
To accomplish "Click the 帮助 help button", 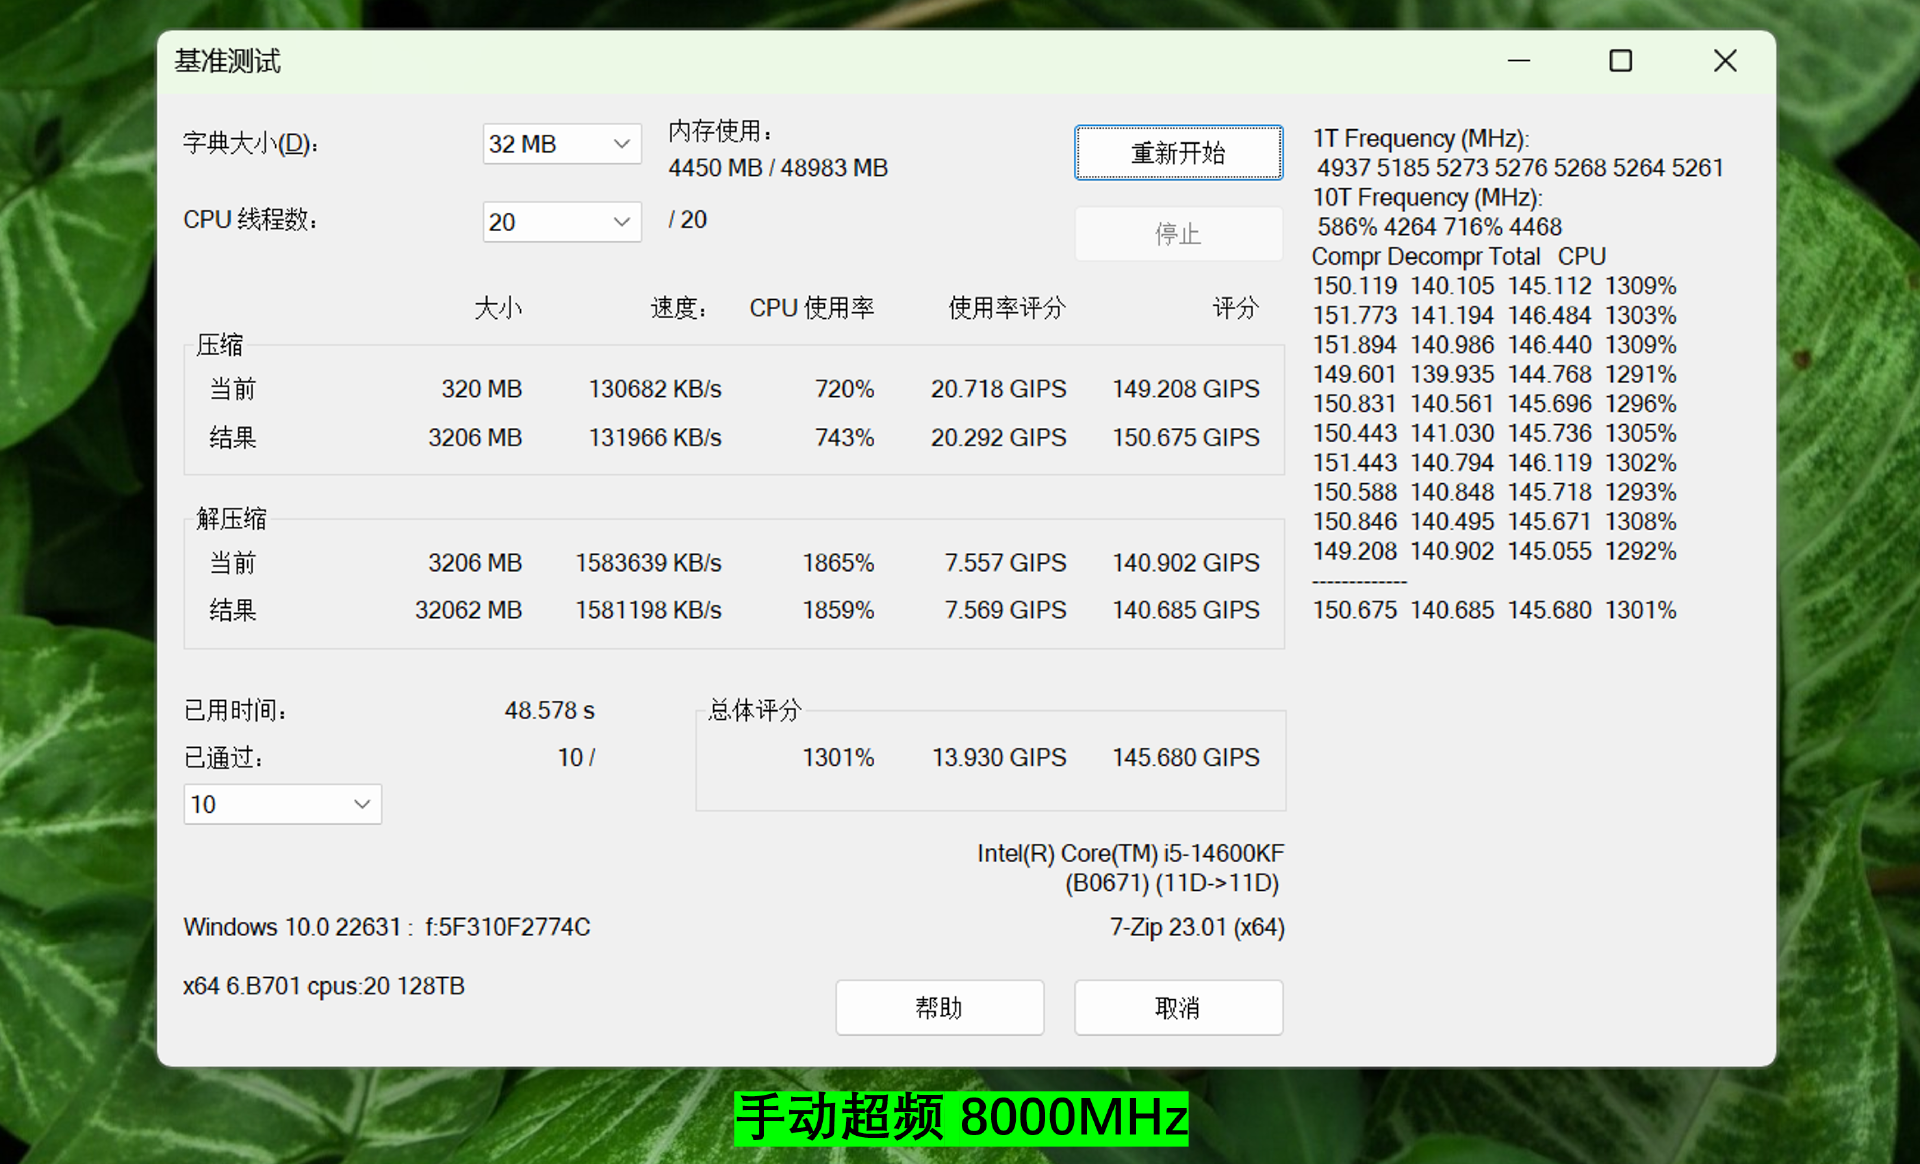I will [x=938, y=1007].
